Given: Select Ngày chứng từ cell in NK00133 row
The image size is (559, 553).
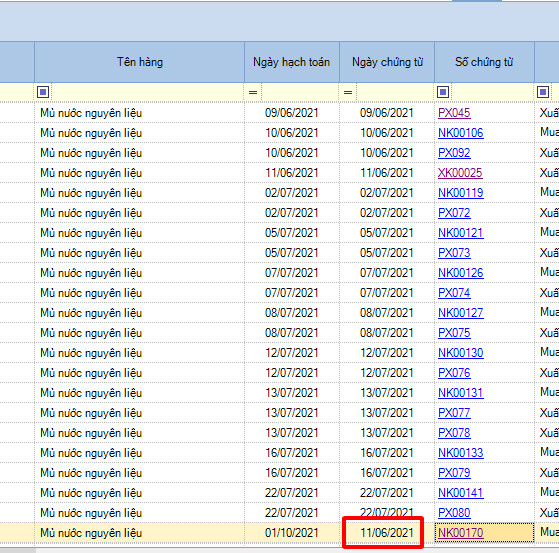Looking at the screenshot, I should [x=387, y=452].
